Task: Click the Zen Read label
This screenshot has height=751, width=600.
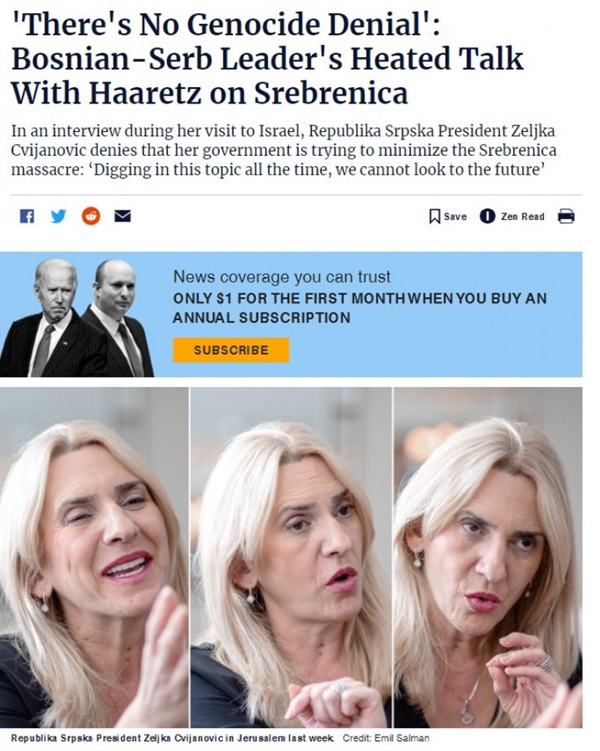Action: pos(522,216)
